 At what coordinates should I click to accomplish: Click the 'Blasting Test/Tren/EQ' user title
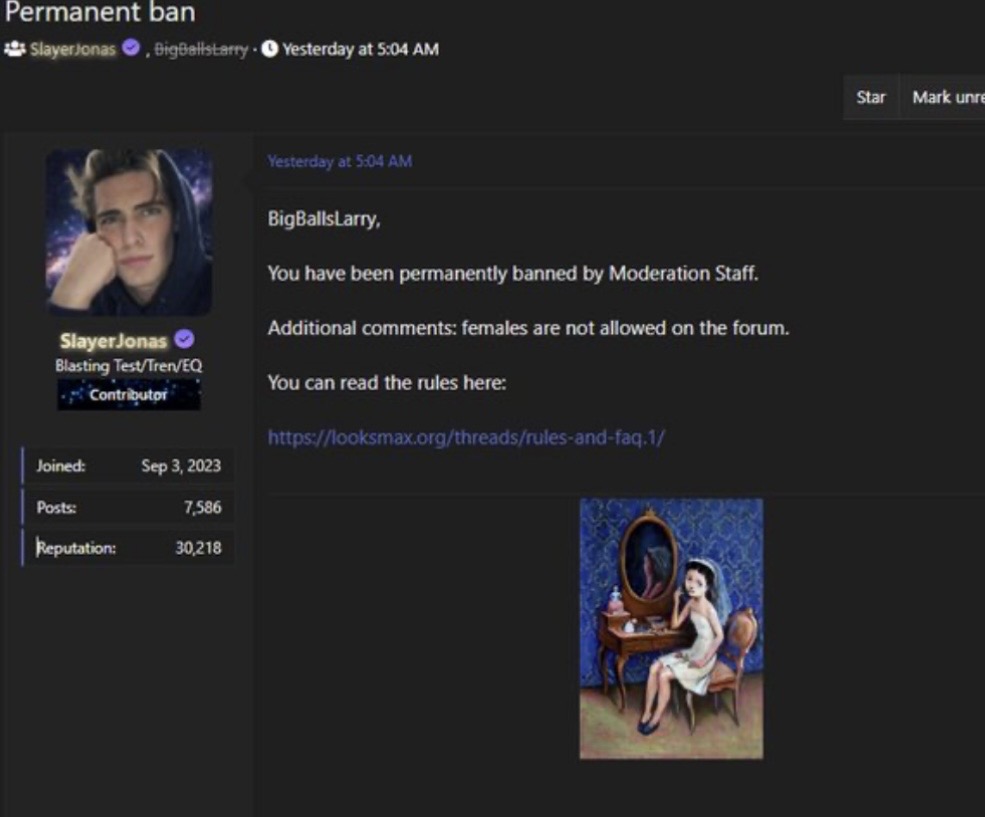click(129, 365)
